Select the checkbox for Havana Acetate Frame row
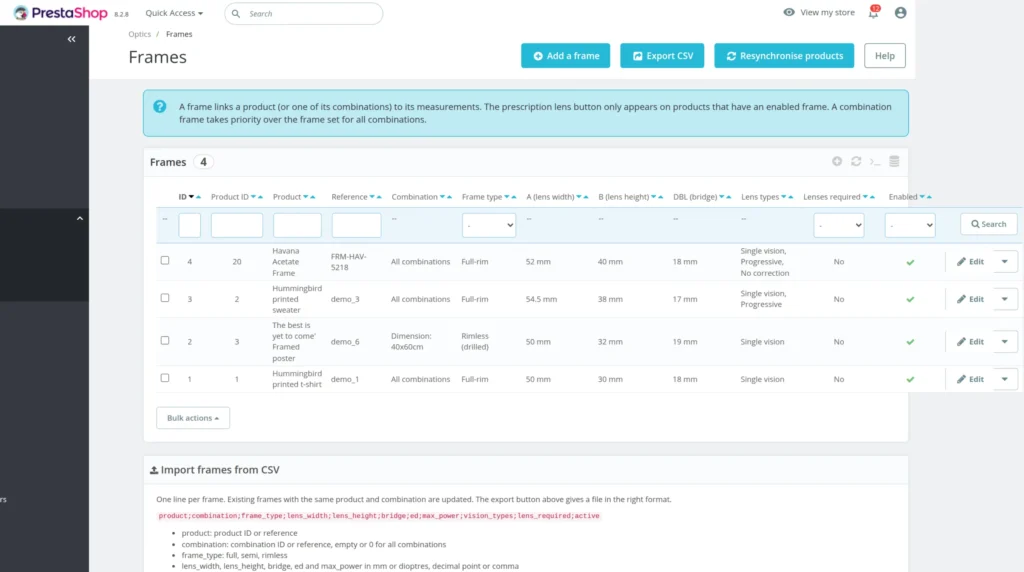Screen dimensions: 1024x572 [x=165, y=261]
